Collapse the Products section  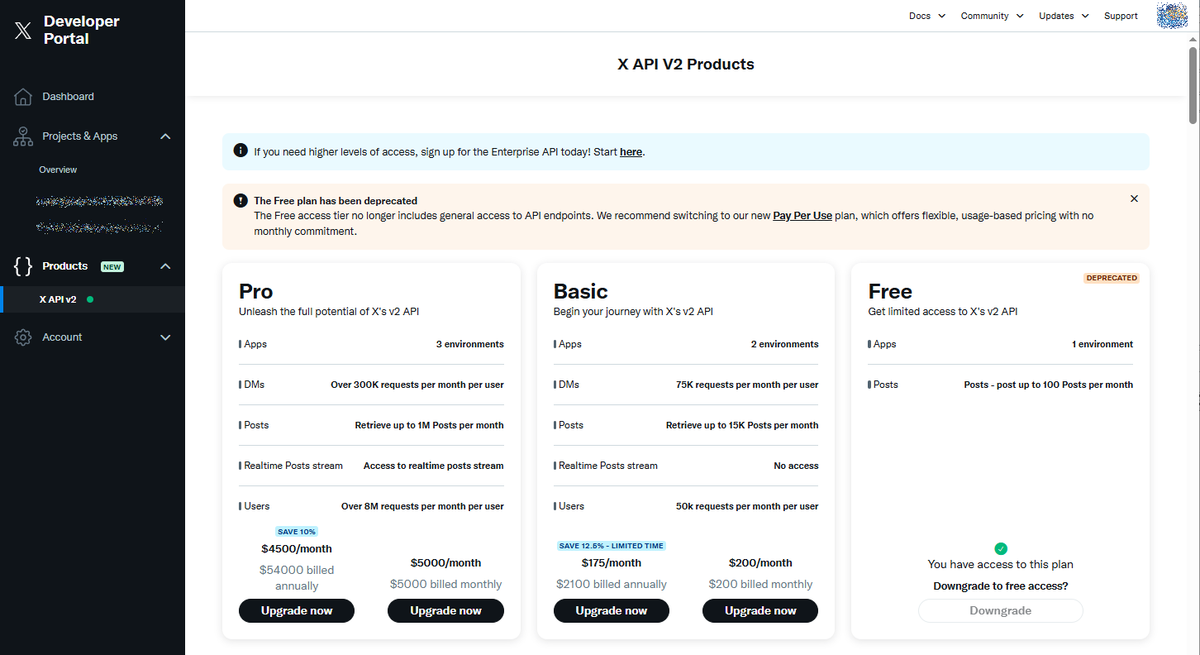click(x=166, y=266)
